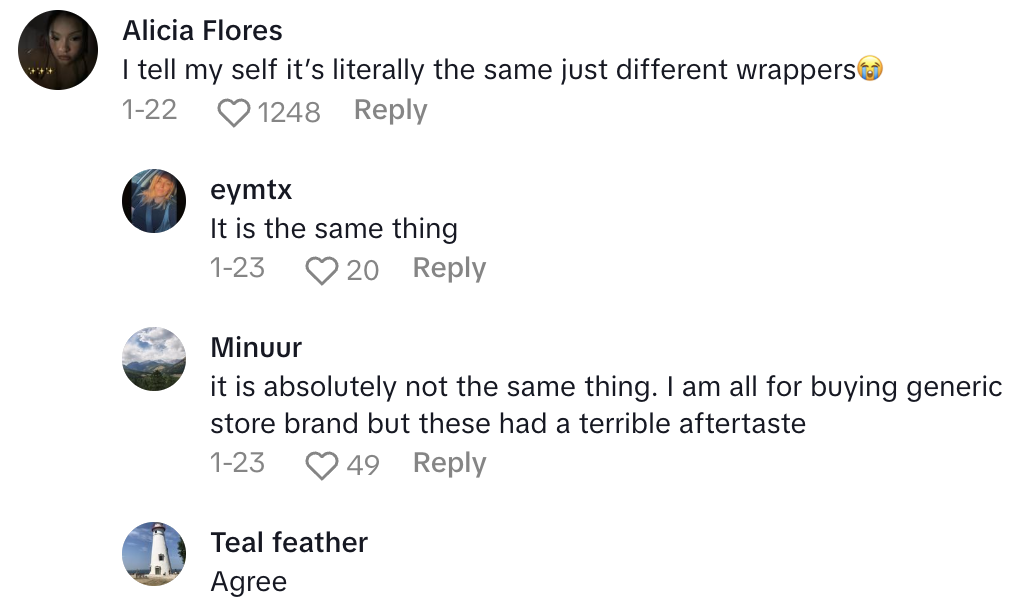Open Teal feather's lighthouse avatar
The height and width of the screenshot is (608, 1034).
pos(154,553)
